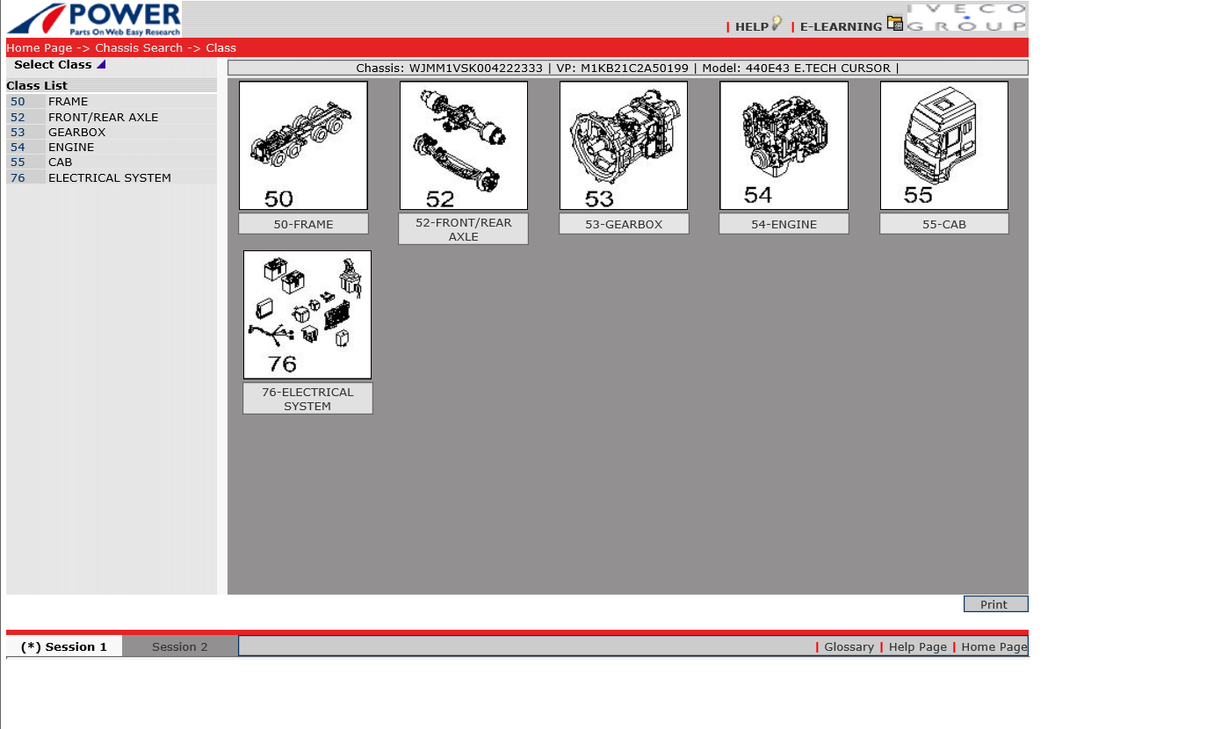
Task: Open Glossary link in footer
Action: (x=848, y=647)
